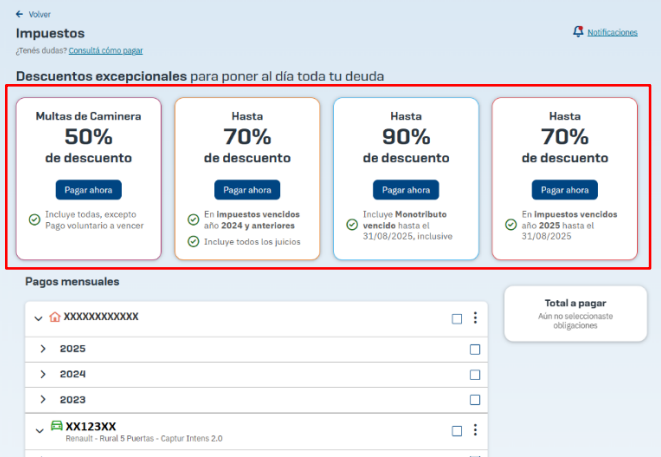Collapse the XX123XX vehicle section chevron
Image resolution: width=661 pixels, height=457 pixels.
tap(39, 430)
